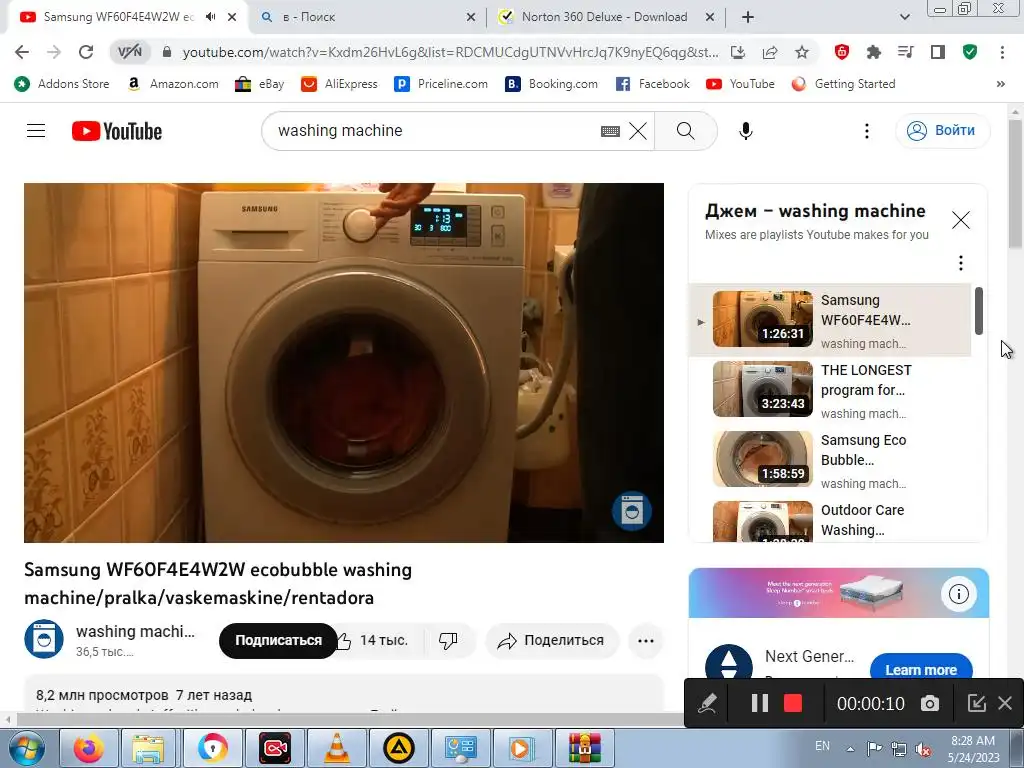Switch to the в - Поиск tab
Viewport: 1024px width, 768px height.
tap(368, 17)
